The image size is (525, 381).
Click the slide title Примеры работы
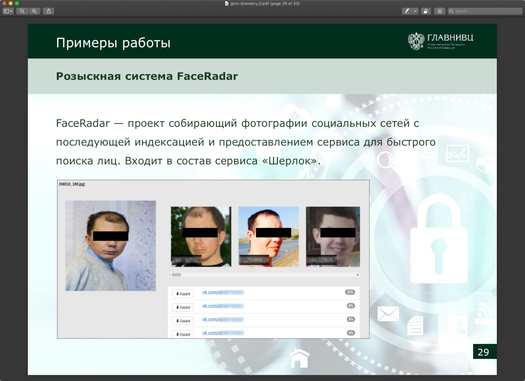pyautogui.click(x=113, y=43)
